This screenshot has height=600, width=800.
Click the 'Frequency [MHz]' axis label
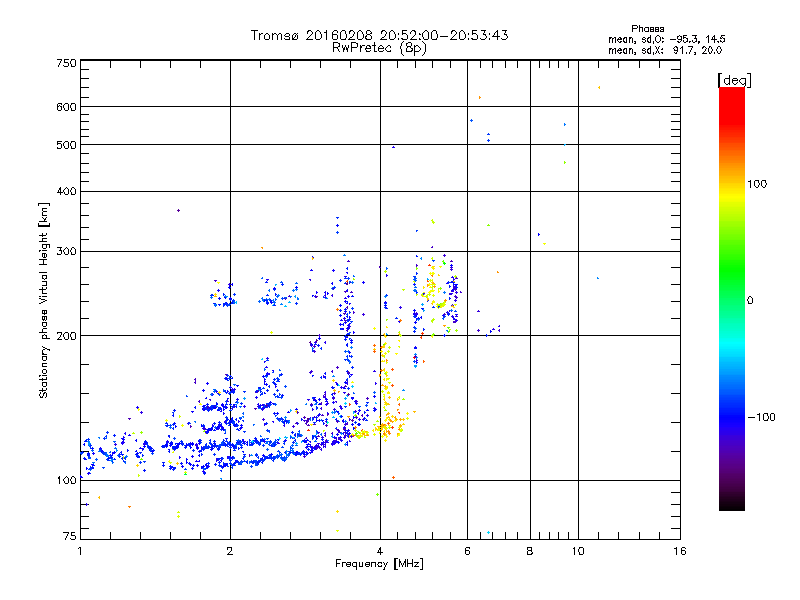(379, 564)
